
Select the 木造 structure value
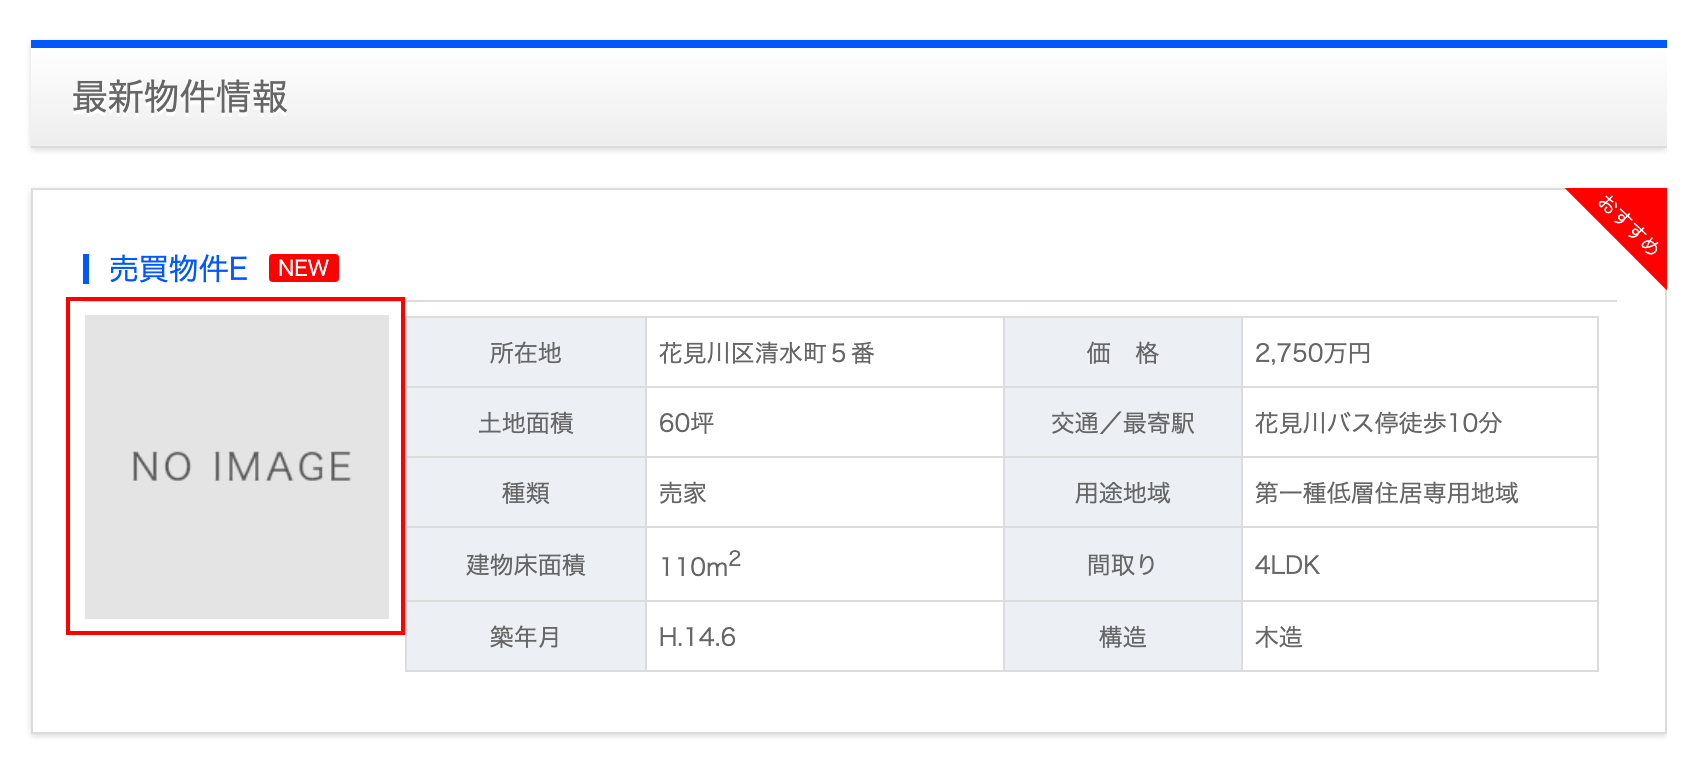tap(1278, 637)
